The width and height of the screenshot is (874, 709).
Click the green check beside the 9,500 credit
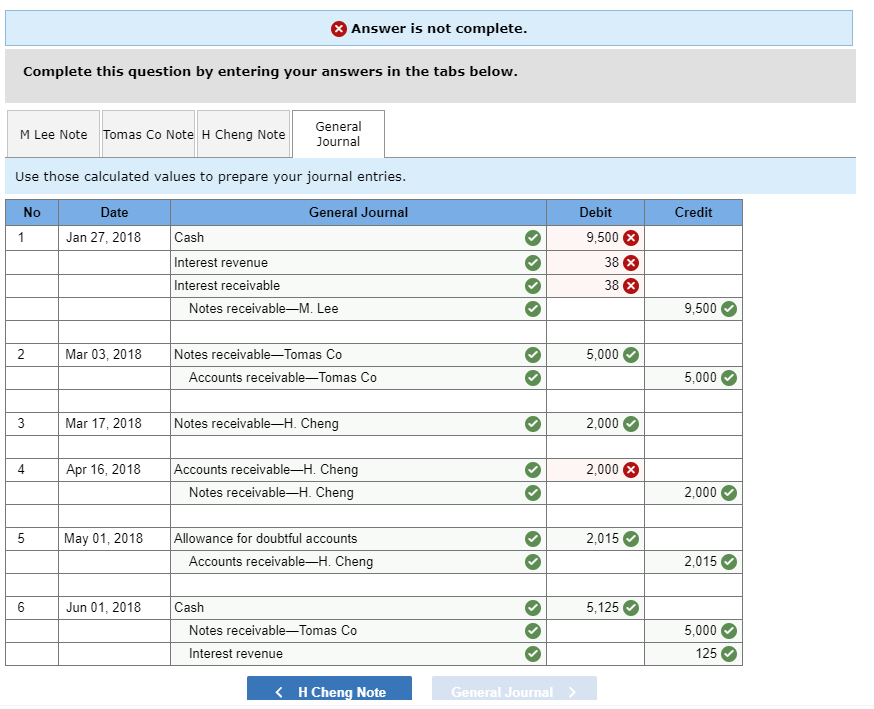click(729, 309)
